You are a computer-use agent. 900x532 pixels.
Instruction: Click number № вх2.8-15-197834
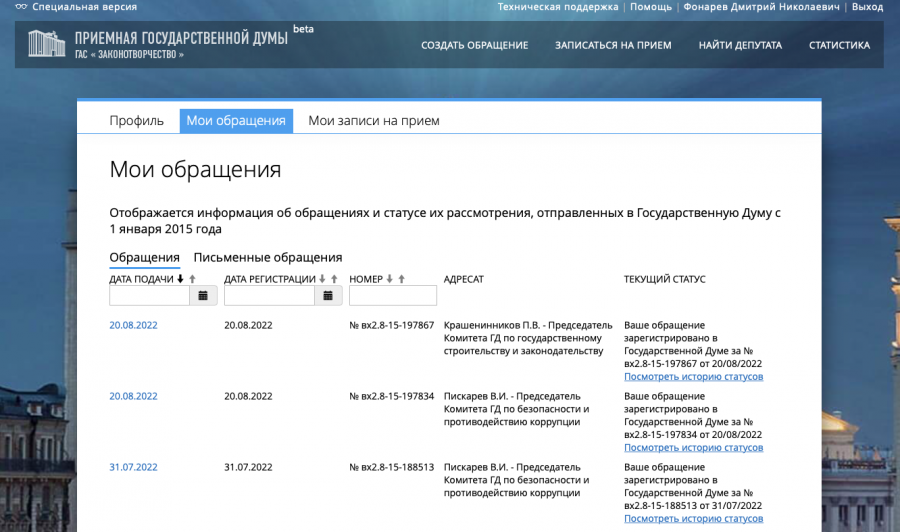391,397
